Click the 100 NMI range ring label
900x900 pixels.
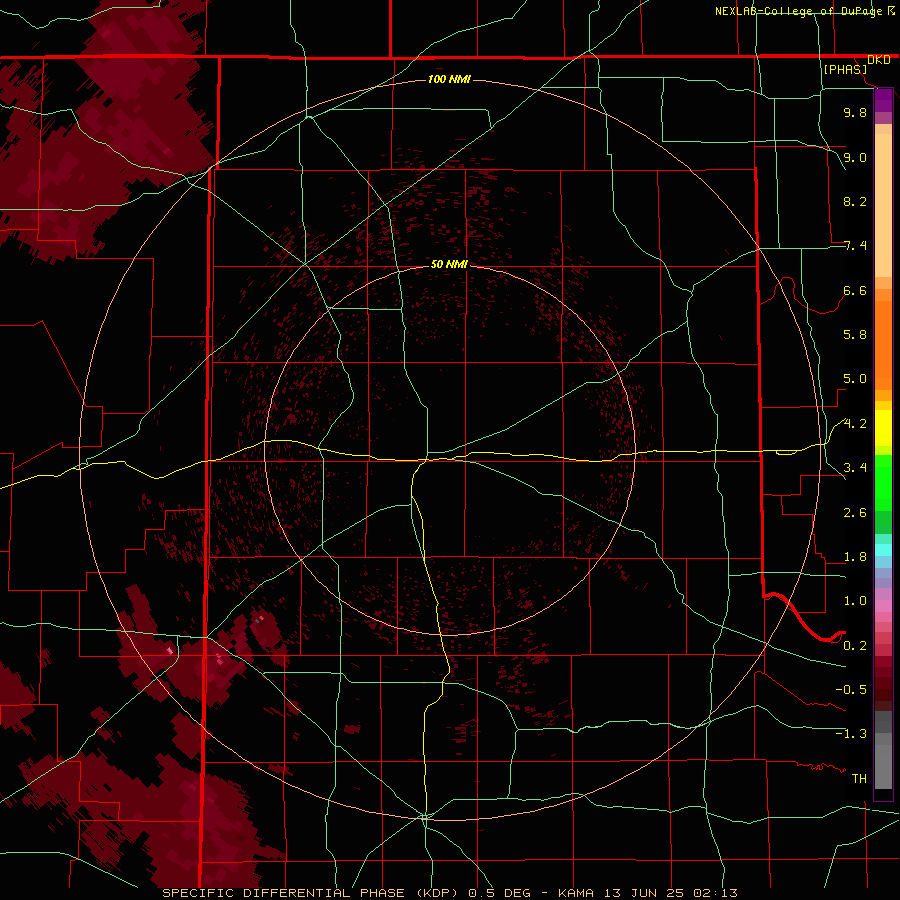pyautogui.click(x=449, y=79)
